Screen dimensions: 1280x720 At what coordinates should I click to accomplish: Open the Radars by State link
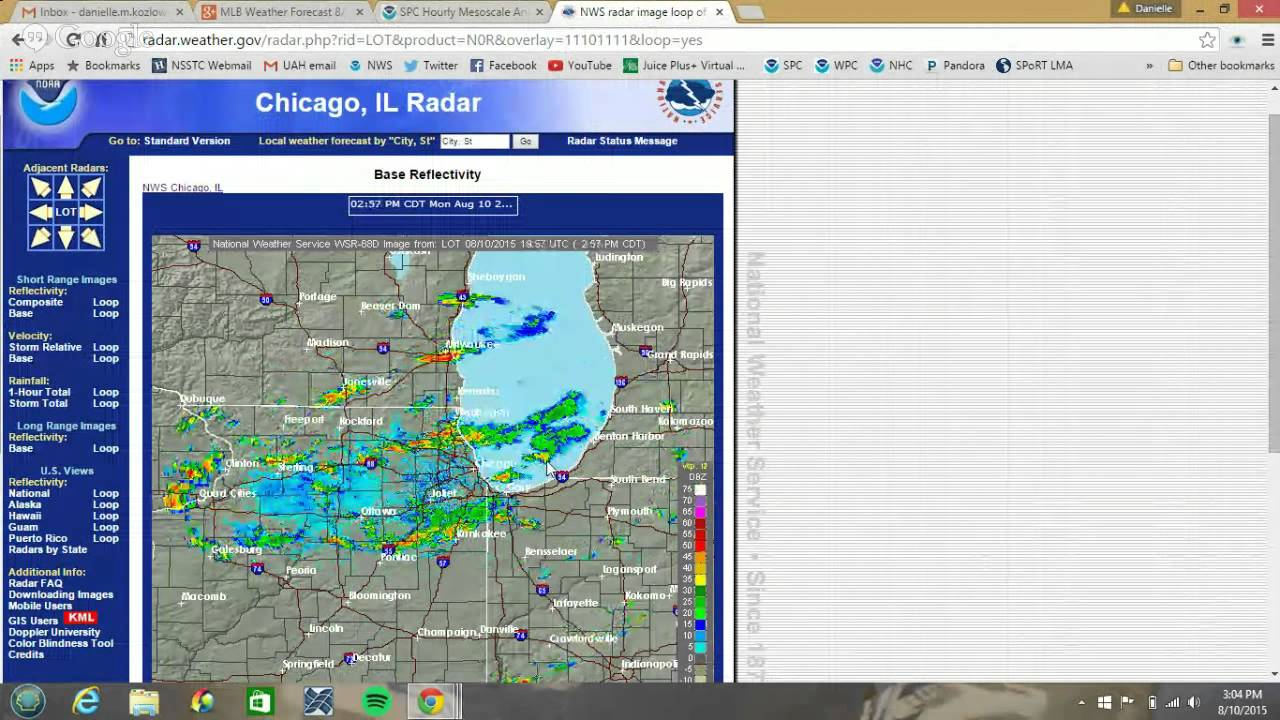coord(48,549)
